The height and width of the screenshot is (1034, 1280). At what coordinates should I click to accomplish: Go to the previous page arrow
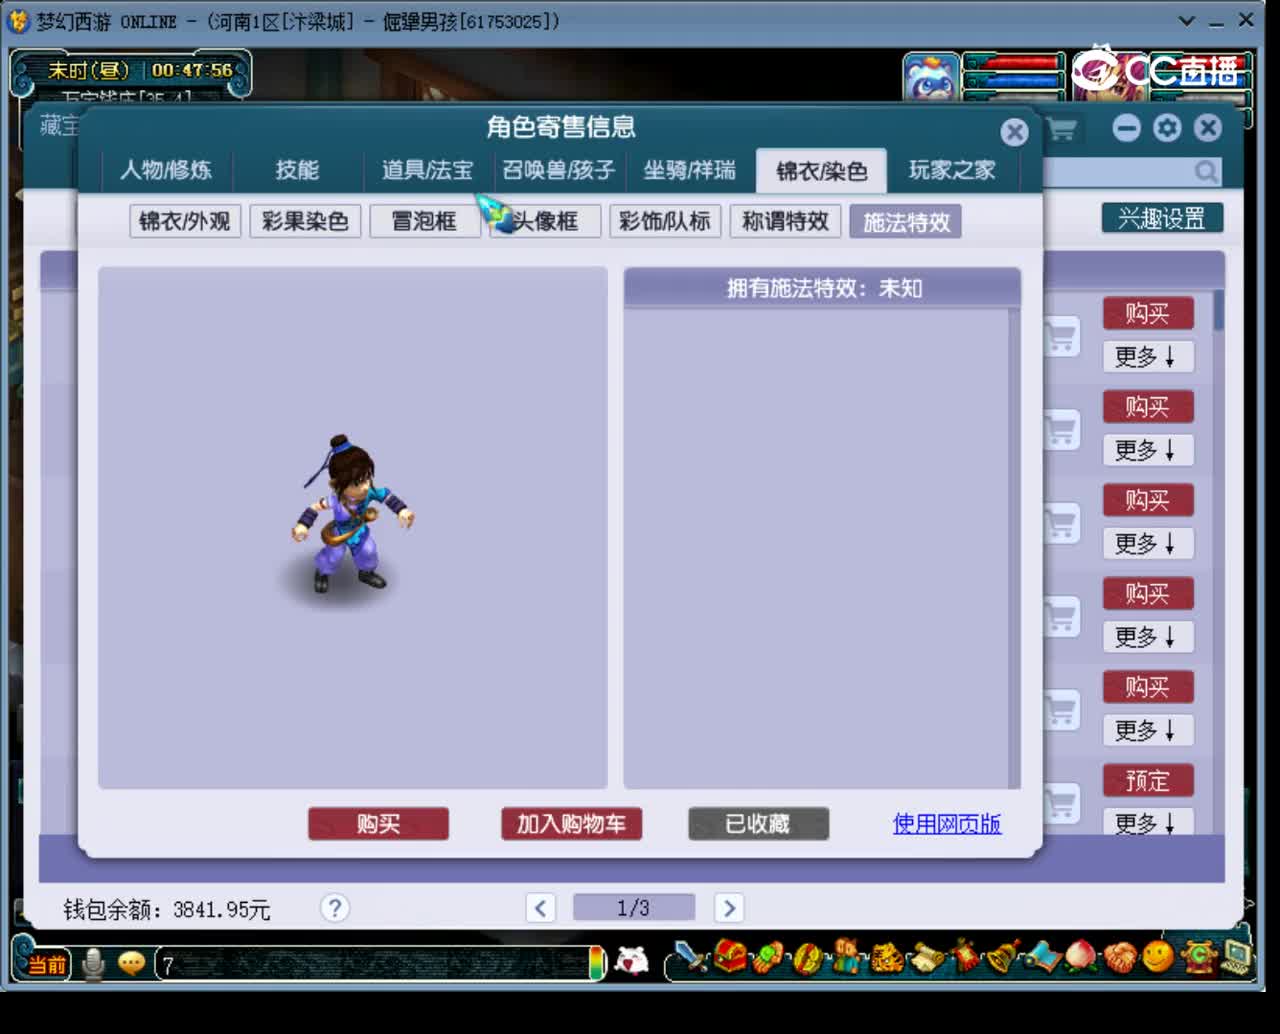pos(541,908)
